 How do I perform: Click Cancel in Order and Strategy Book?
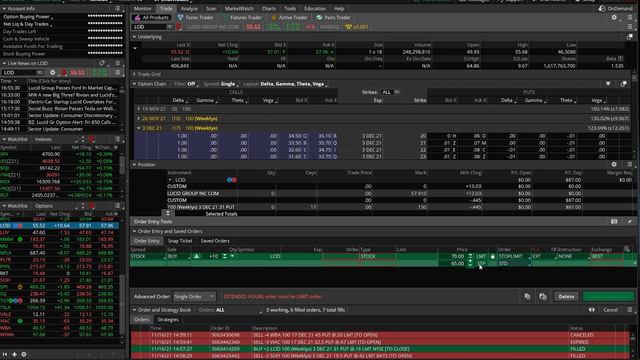pyautogui.click(x=610, y=310)
